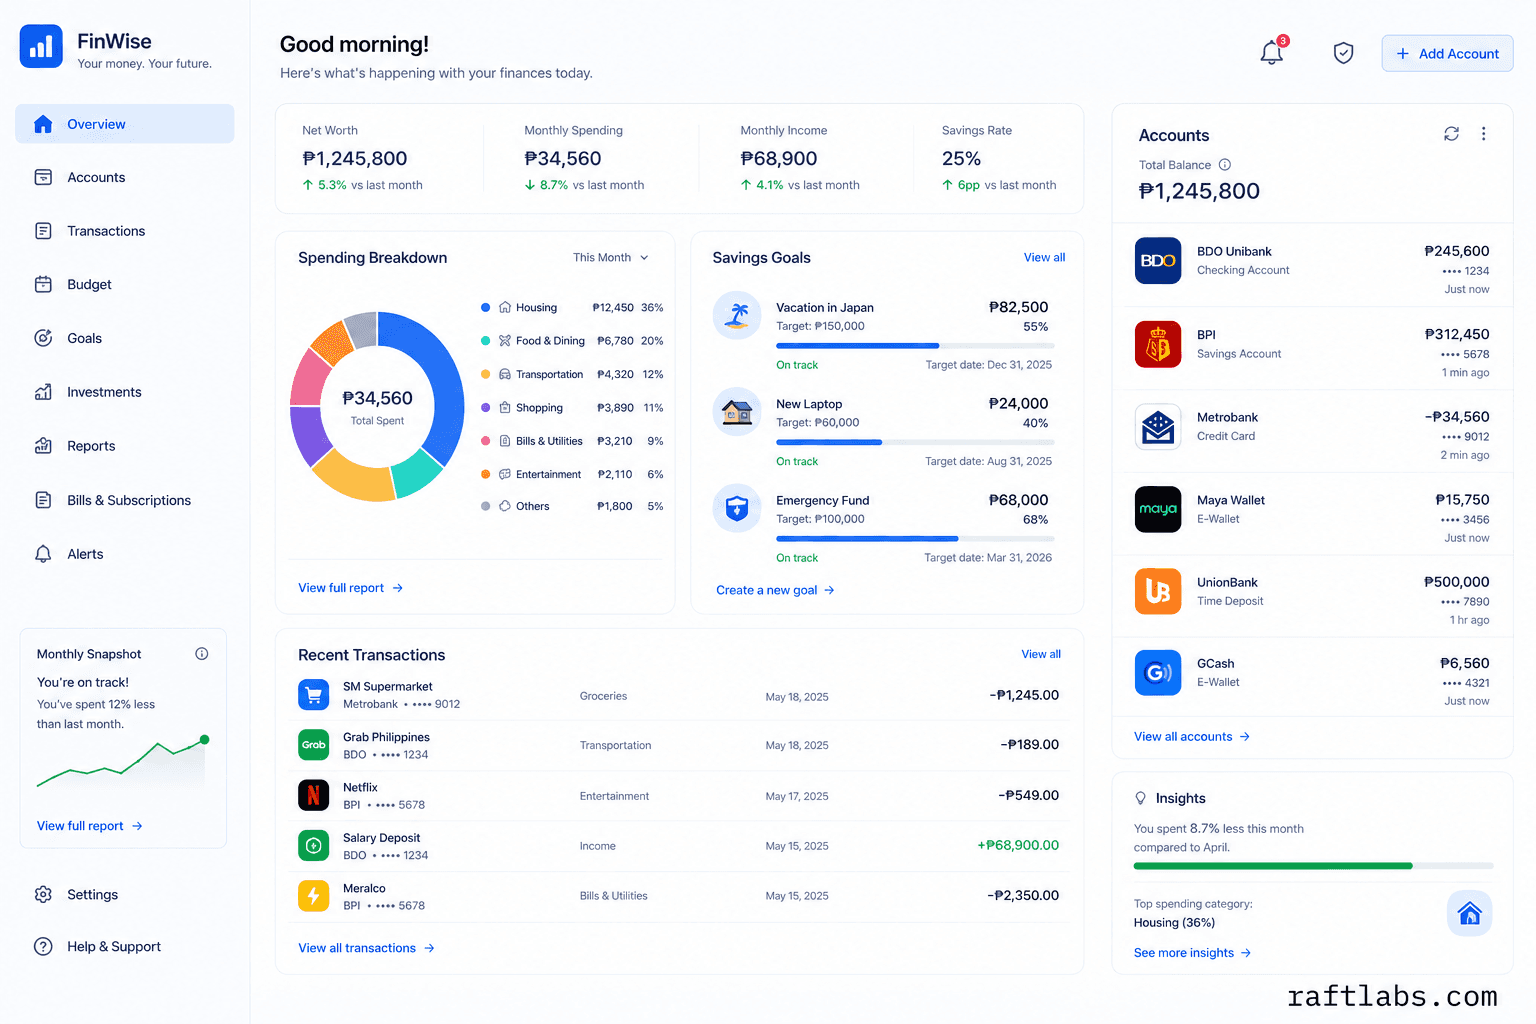Open the This Month dropdown
The width and height of the screenshot is (1536, 1024).
tap(610, 258)
